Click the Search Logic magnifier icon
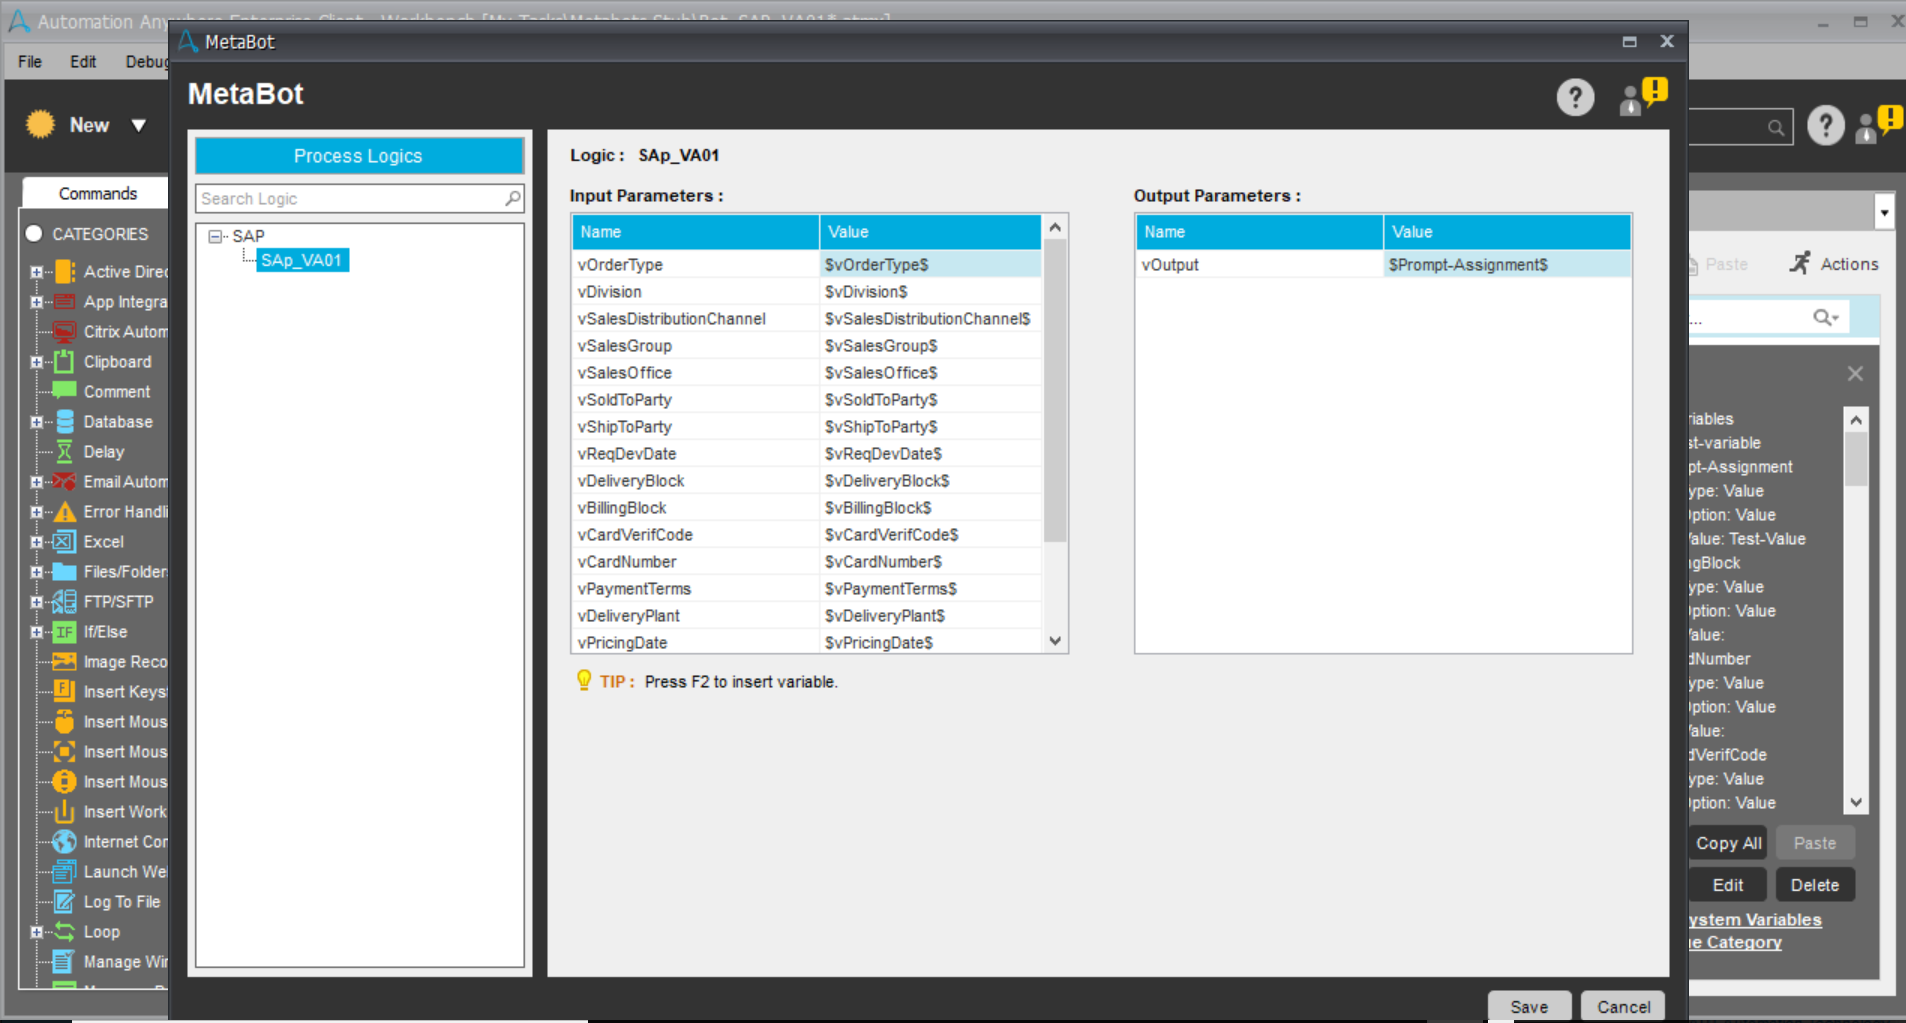The image size is (1906, 1023). 512,198
